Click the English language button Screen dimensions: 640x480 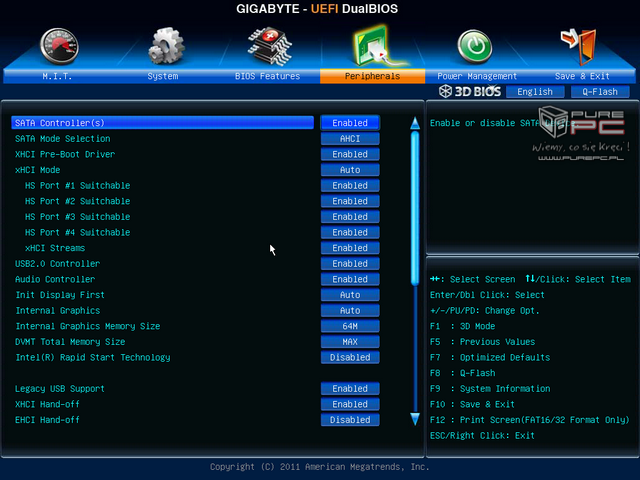535,92
